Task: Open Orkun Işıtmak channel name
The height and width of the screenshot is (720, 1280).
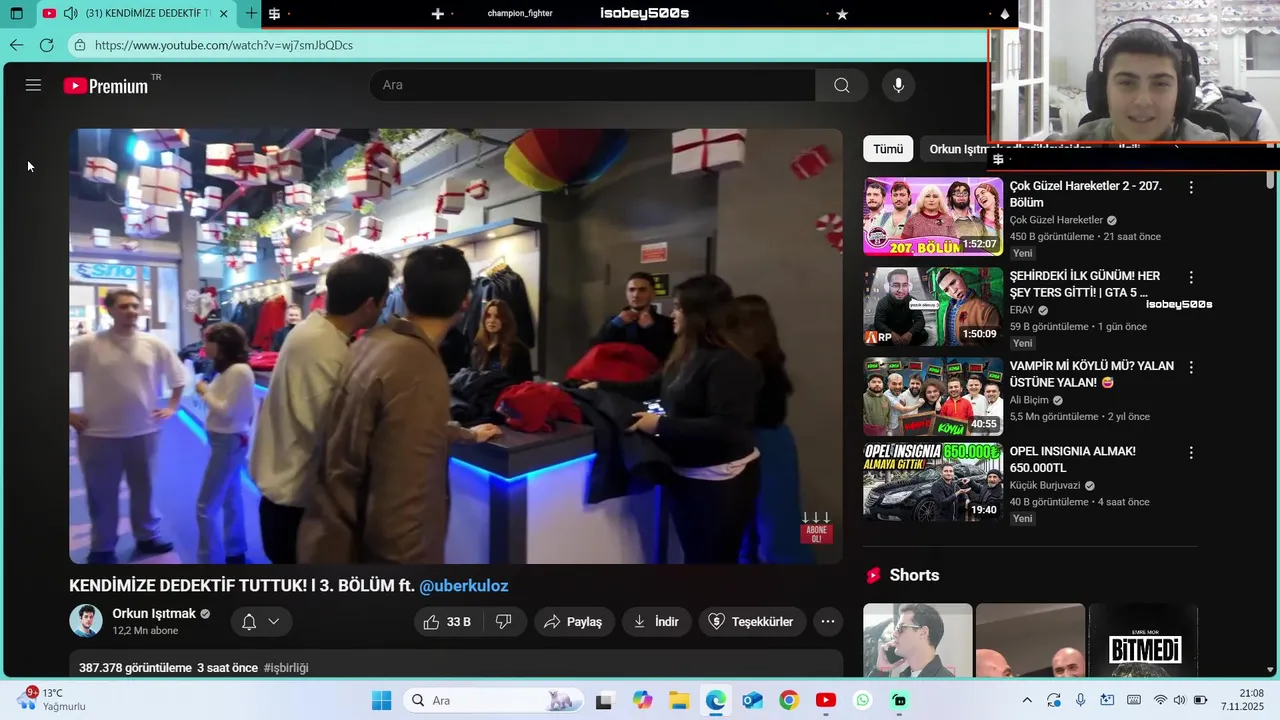Action: [154, 614]
